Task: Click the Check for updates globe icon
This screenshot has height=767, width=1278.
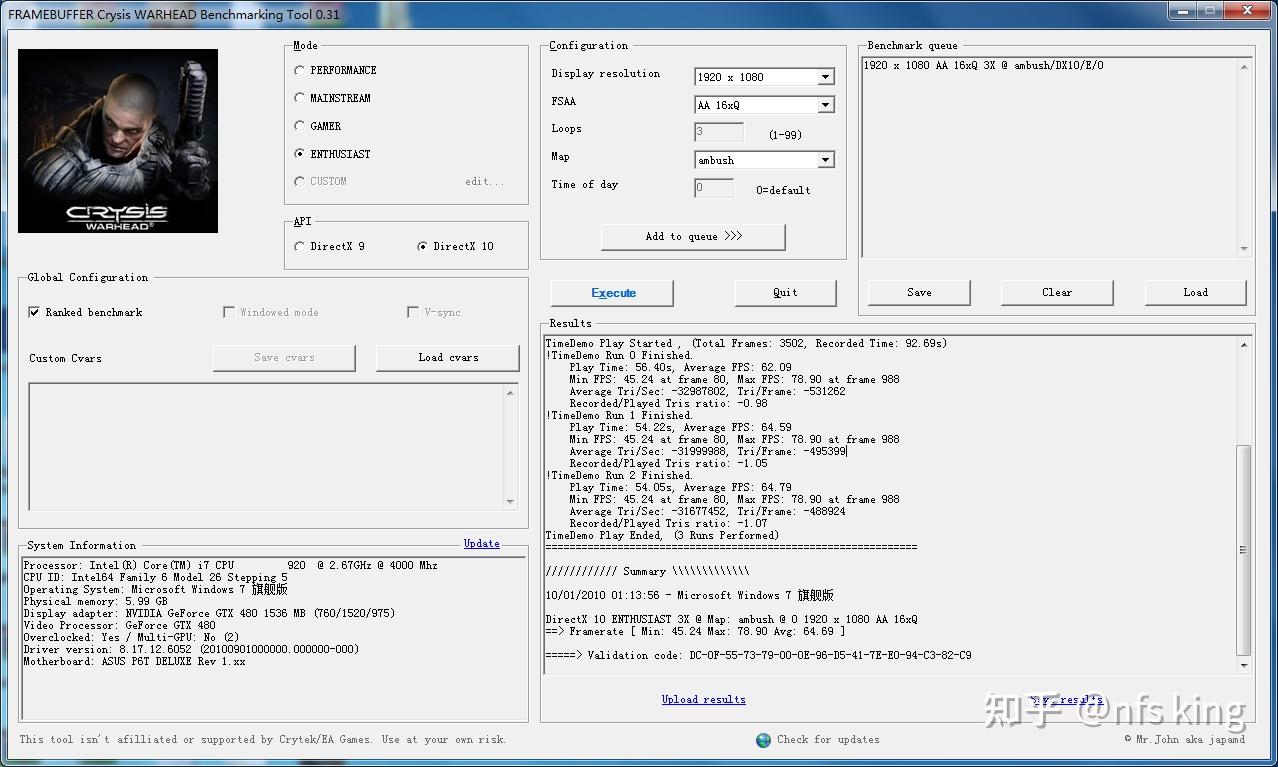Action: 764,740
